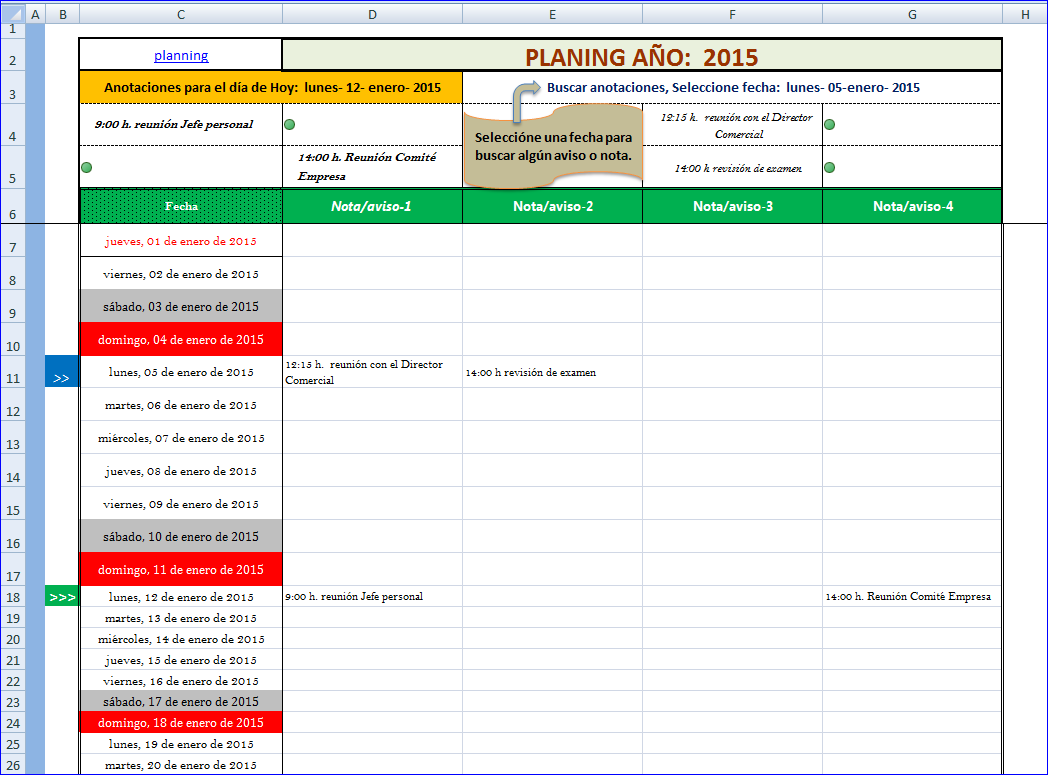Click green dot beside reunión Jefe personal note
Image resolution: width=1048 pixels, height=775 pixels.
pos(289,124)
